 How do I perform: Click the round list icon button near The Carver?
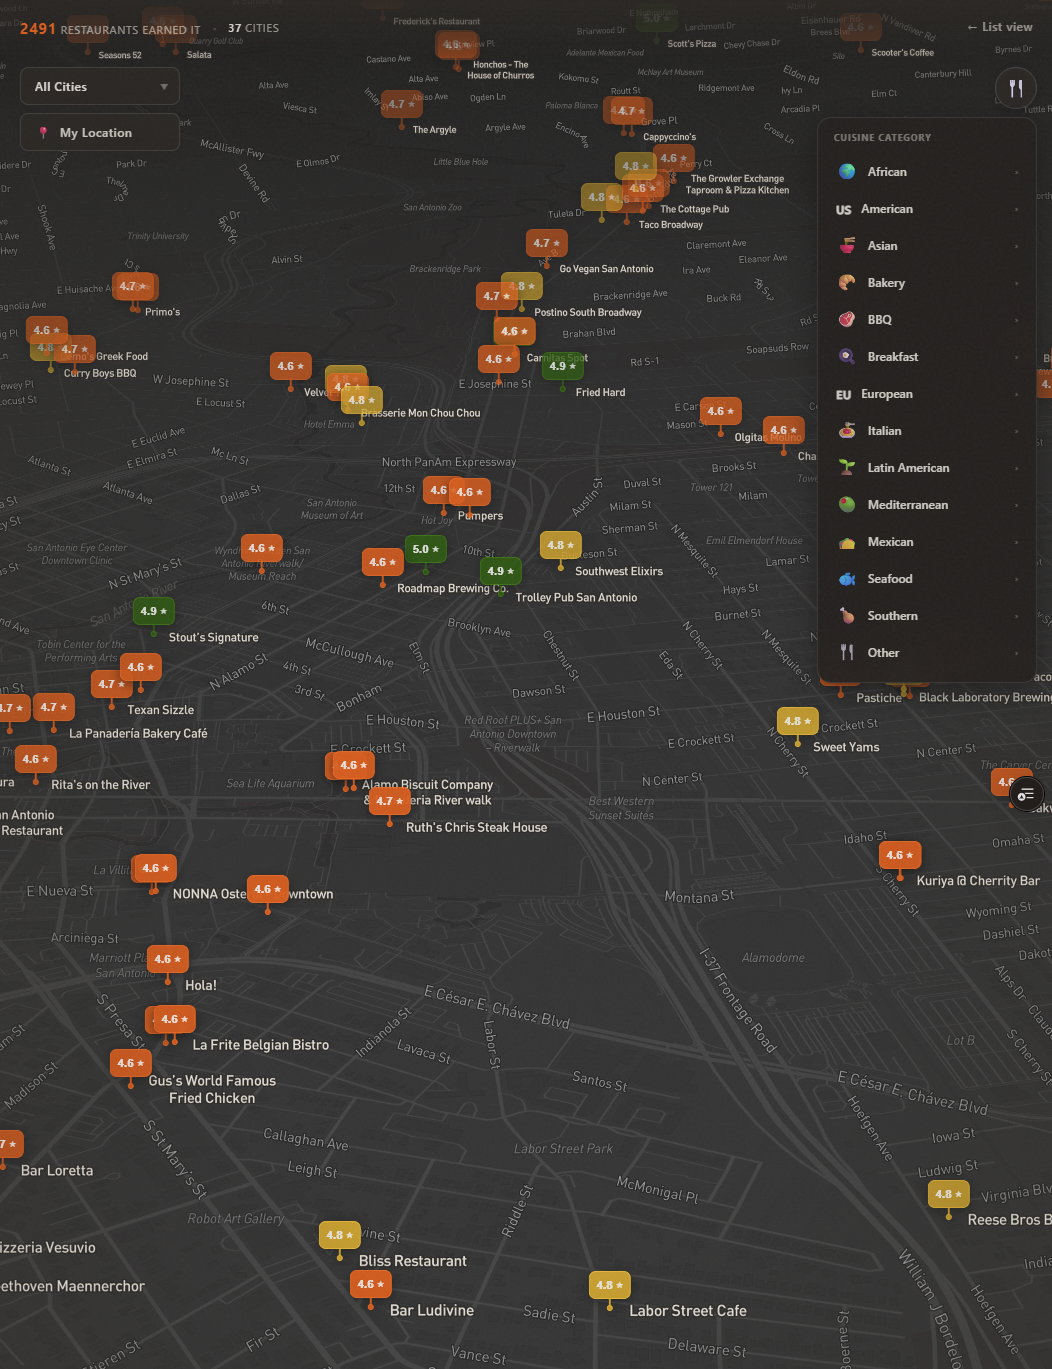pyautogui.click(x=1025, y=795)
